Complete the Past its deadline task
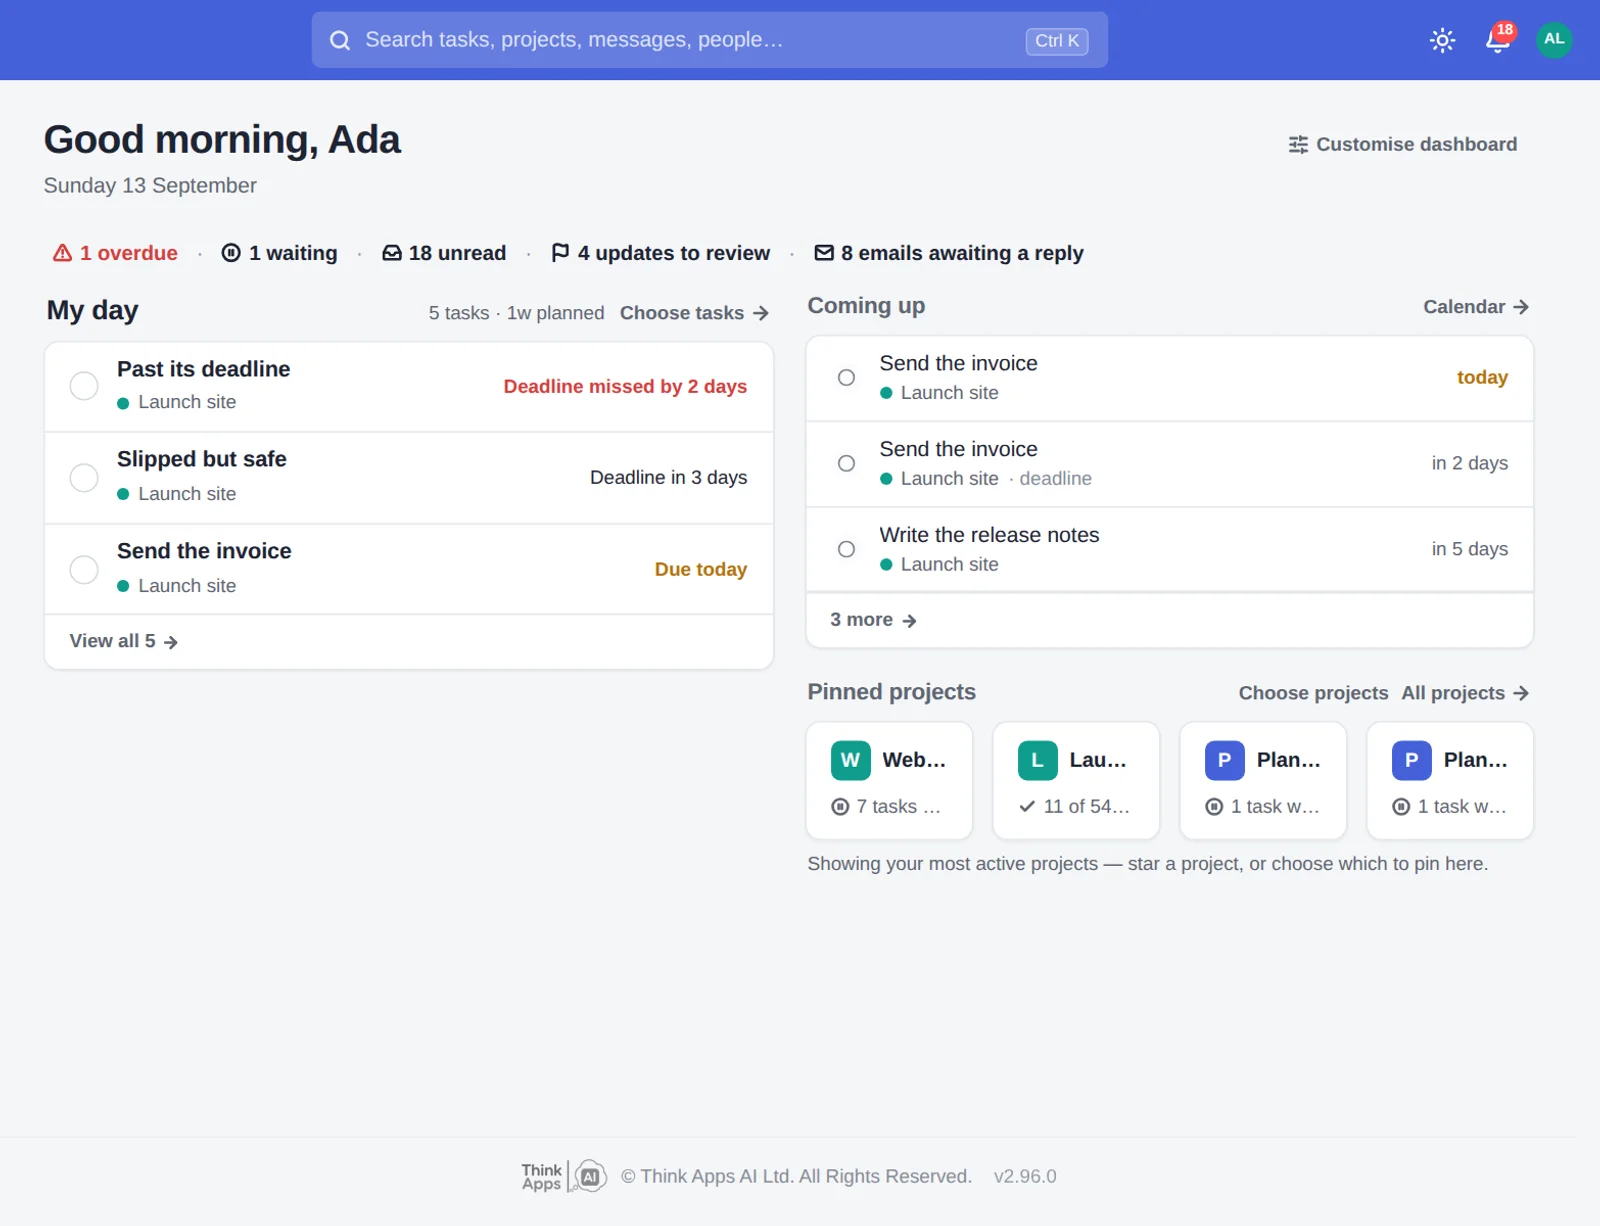The width and height of the screenshot is (1600, 1226). [x=84, y=386]
